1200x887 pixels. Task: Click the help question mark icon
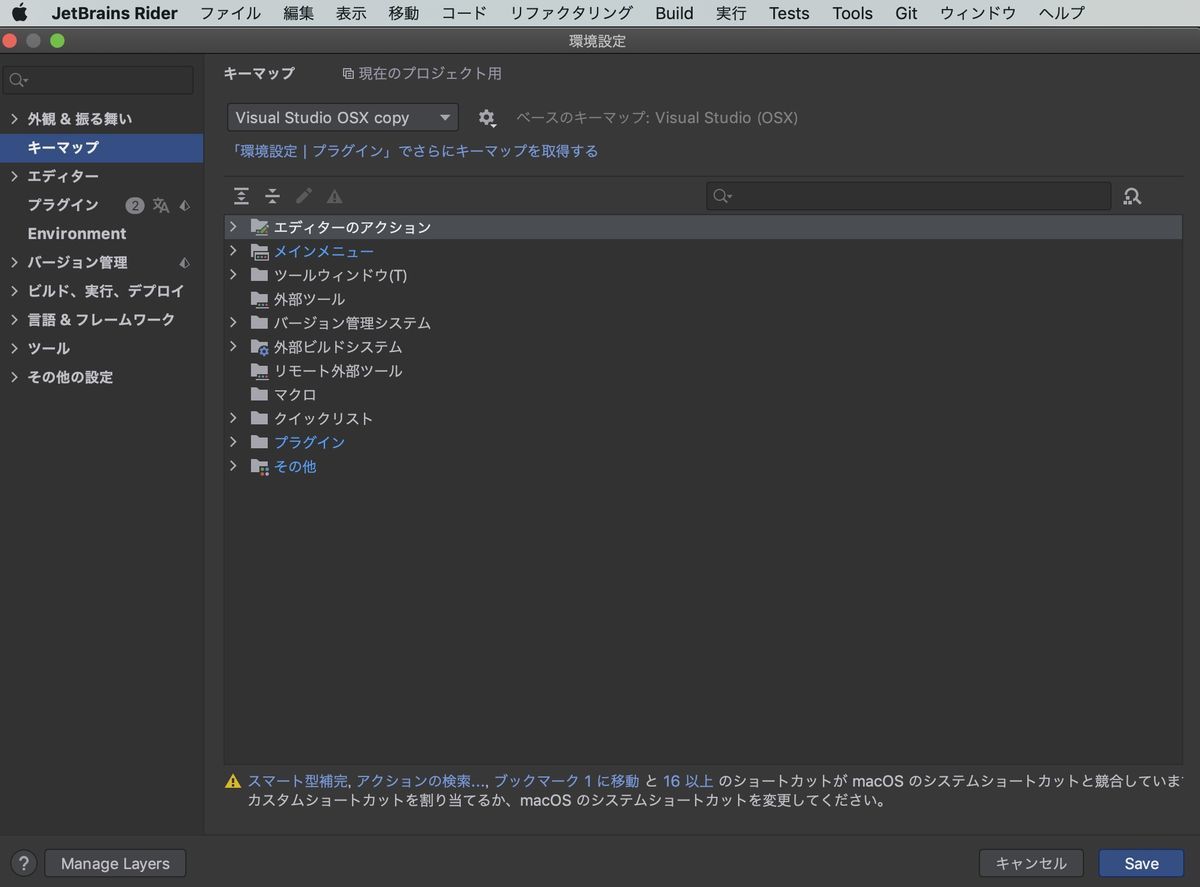click(22, 863)
